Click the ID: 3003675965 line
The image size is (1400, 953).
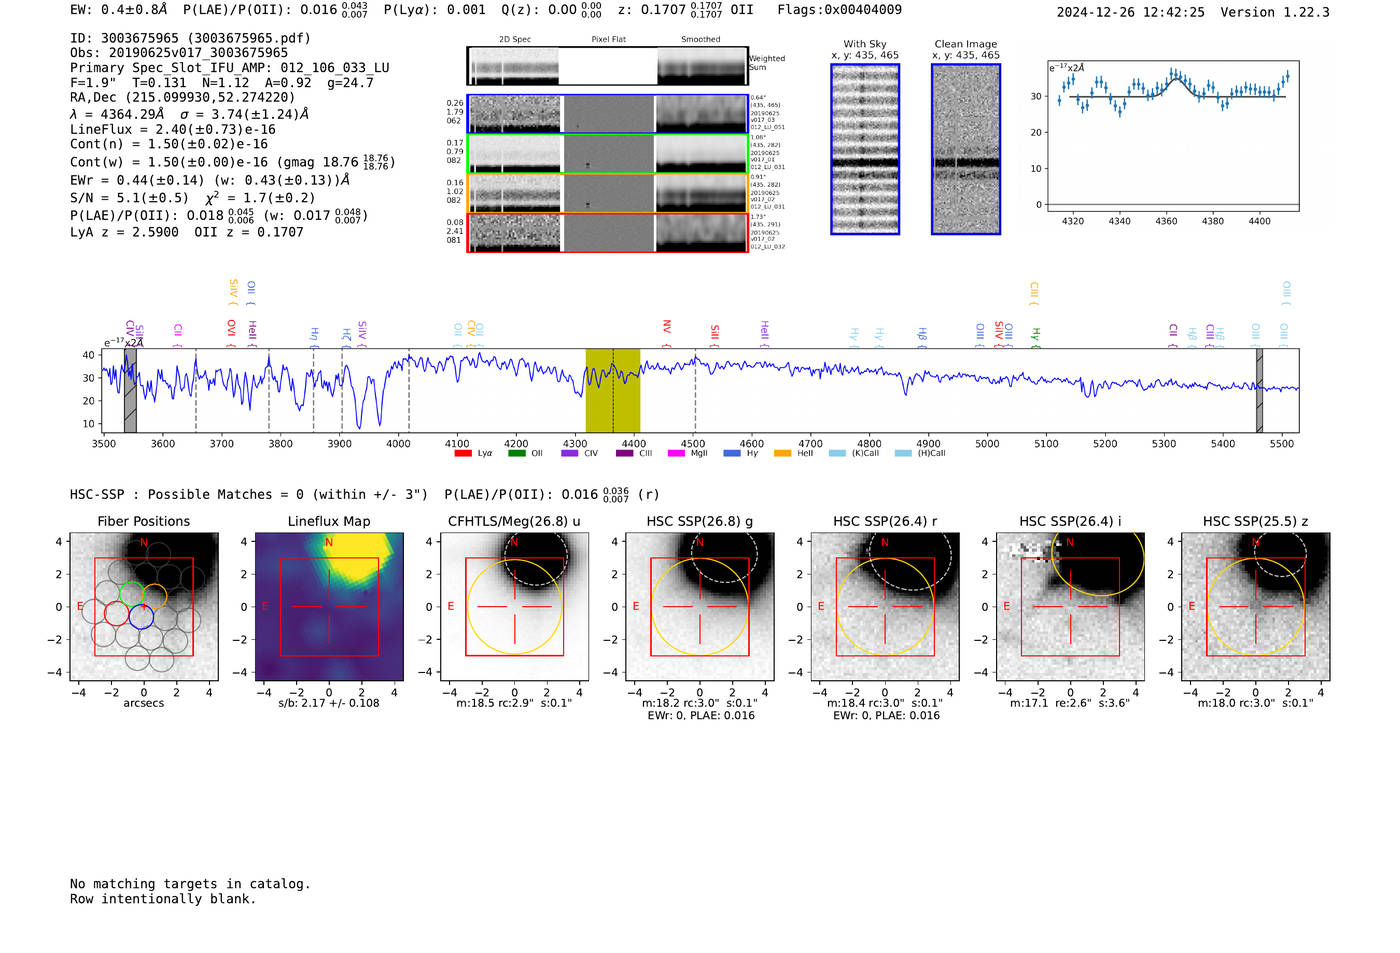coord(190,38)
